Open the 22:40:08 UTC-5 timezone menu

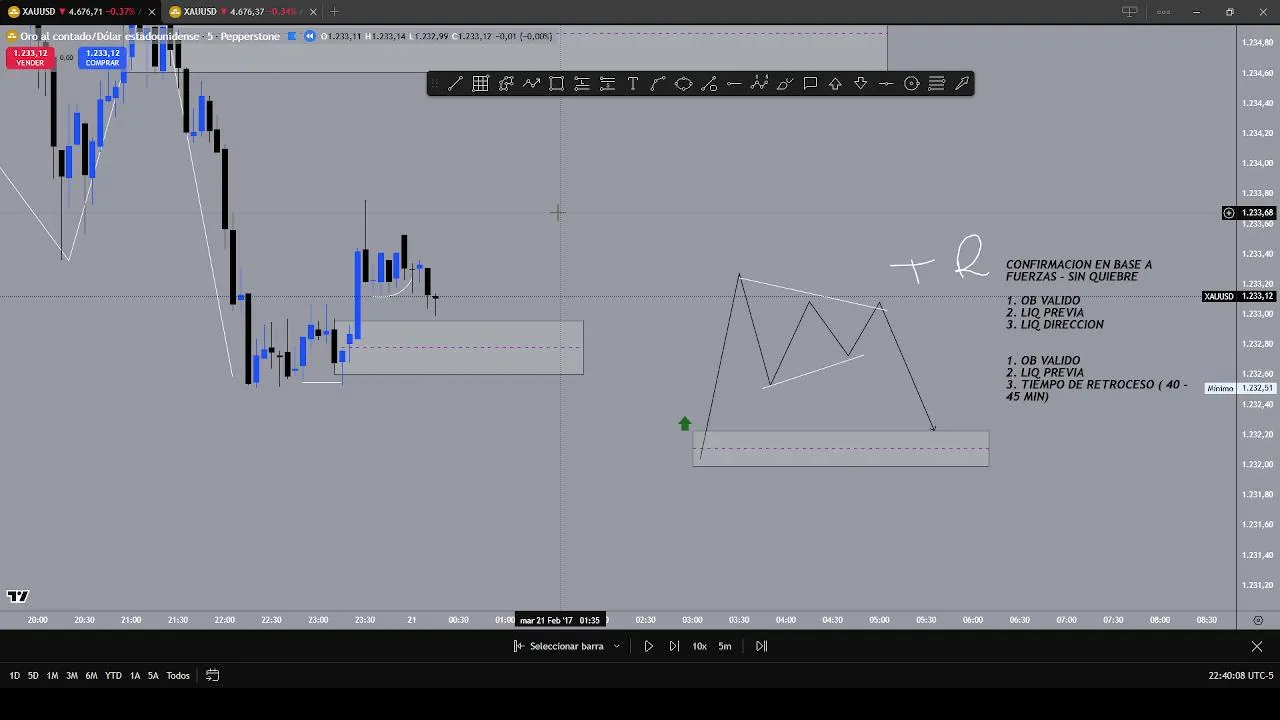pos(1240,676)
